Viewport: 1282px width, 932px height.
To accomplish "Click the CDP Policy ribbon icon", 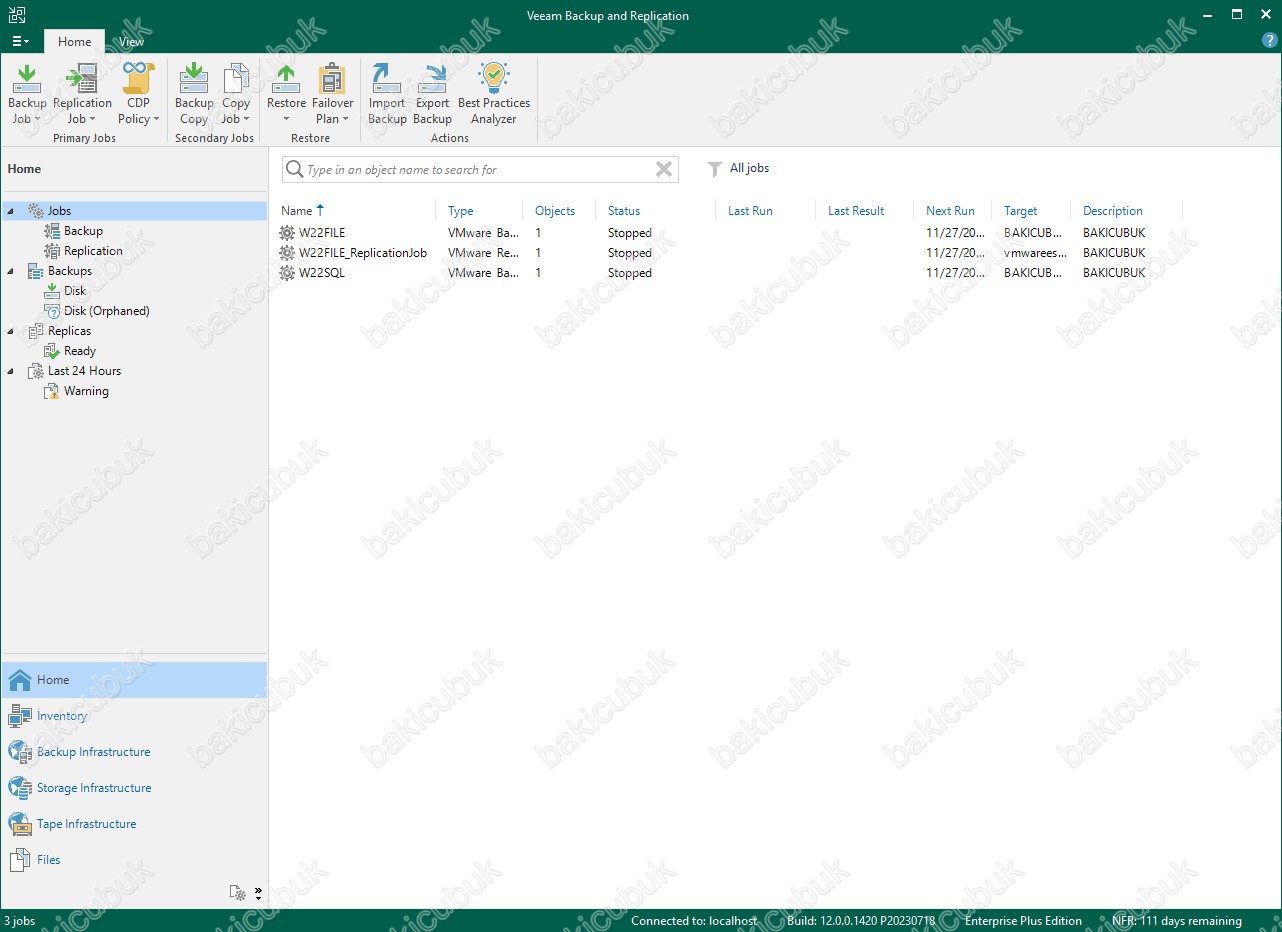I will click(x=138, y=78).
